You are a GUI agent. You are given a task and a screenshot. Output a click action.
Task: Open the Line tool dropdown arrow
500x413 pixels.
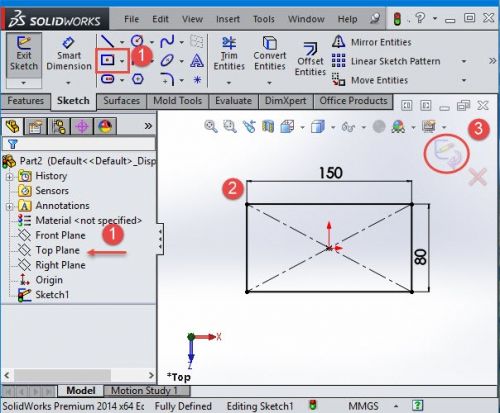click(122, 42)
